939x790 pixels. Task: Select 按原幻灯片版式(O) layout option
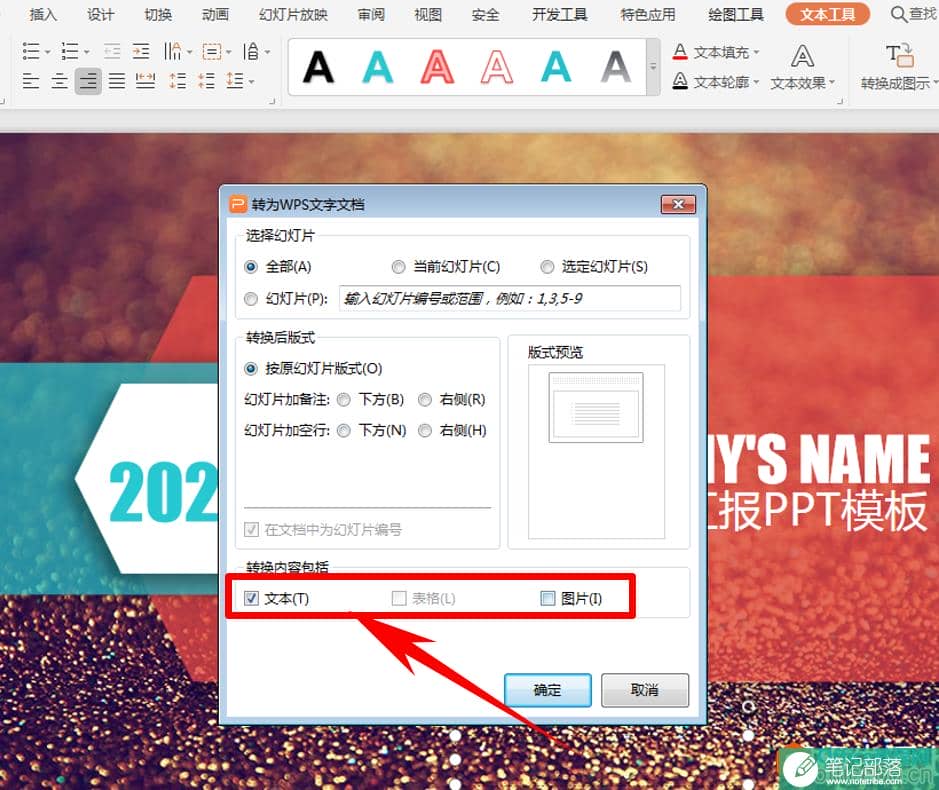pyautogui.click(x=251, y=368)
